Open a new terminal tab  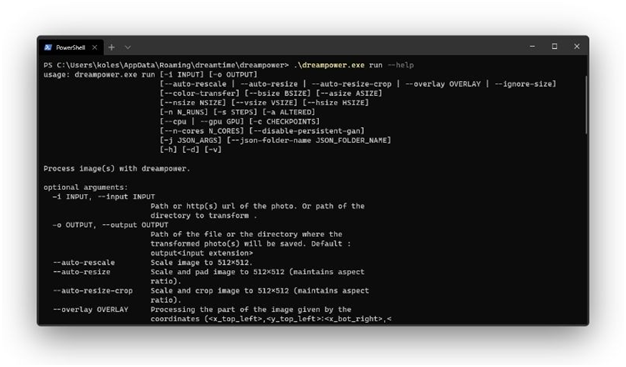coord(111,48)
